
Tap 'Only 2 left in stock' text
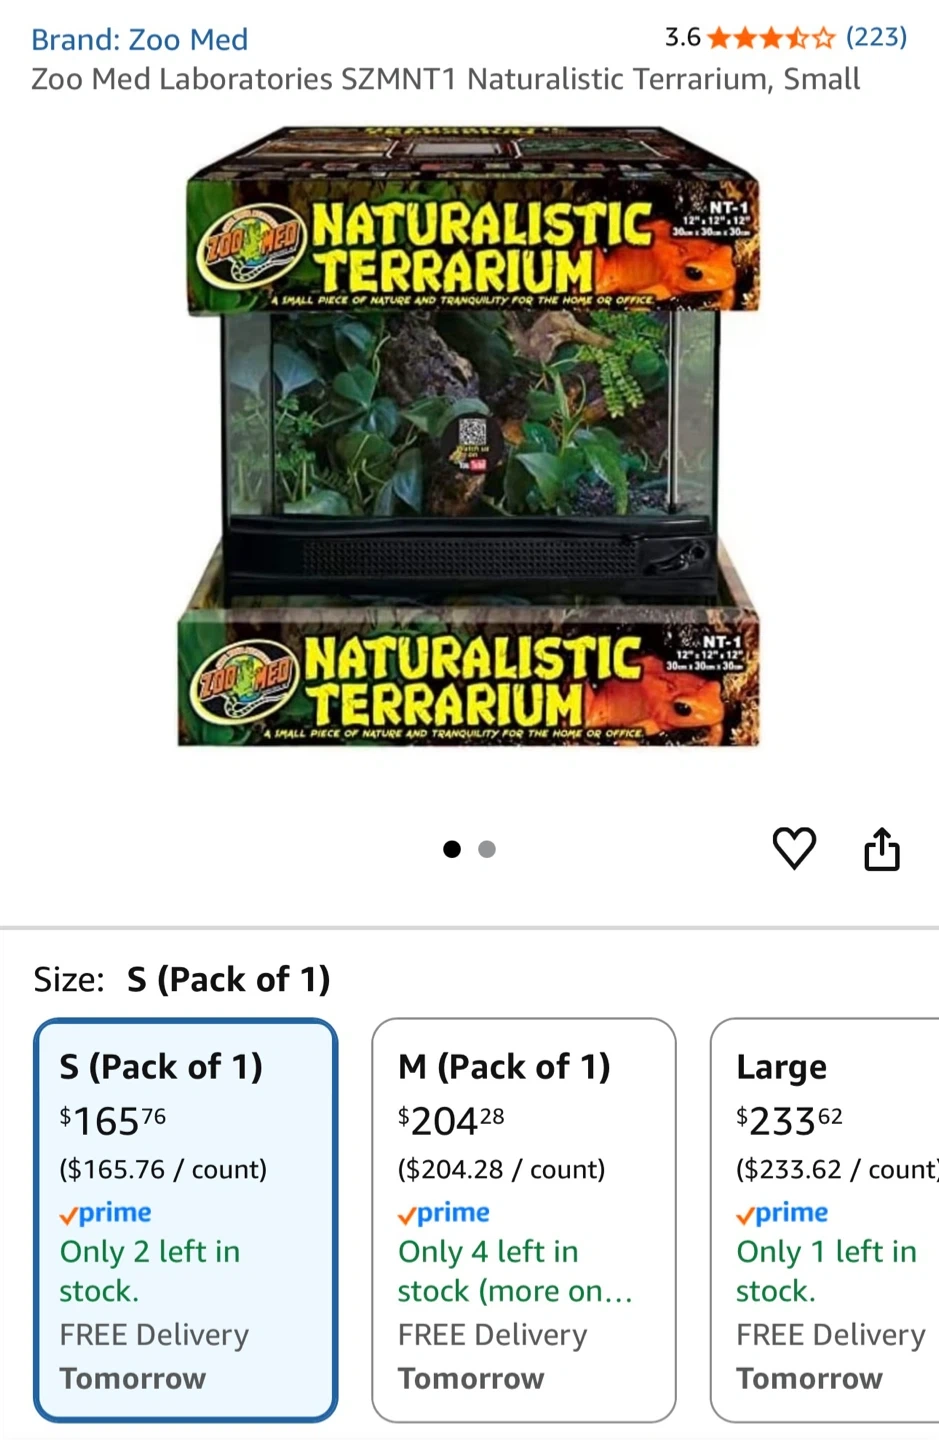click(x=150, y=1271)
